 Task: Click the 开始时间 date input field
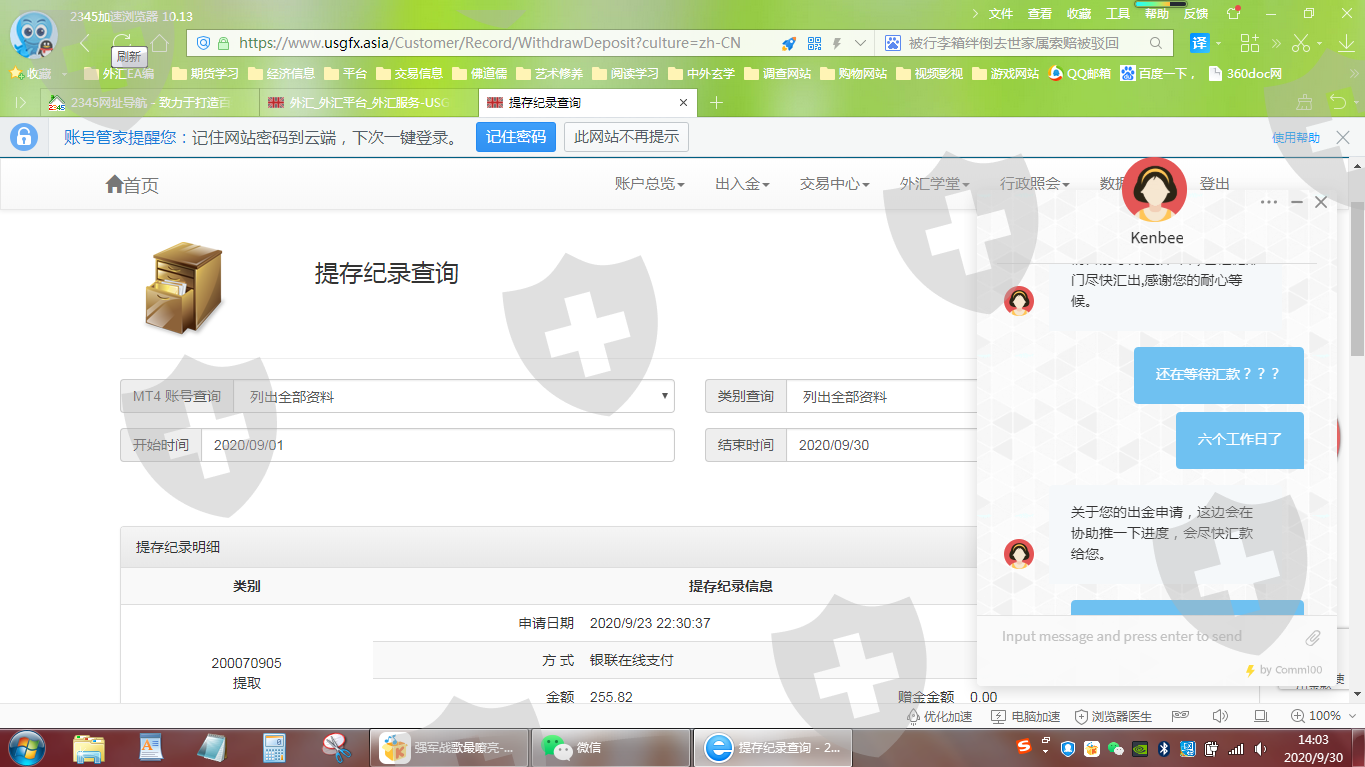point(437,445)
